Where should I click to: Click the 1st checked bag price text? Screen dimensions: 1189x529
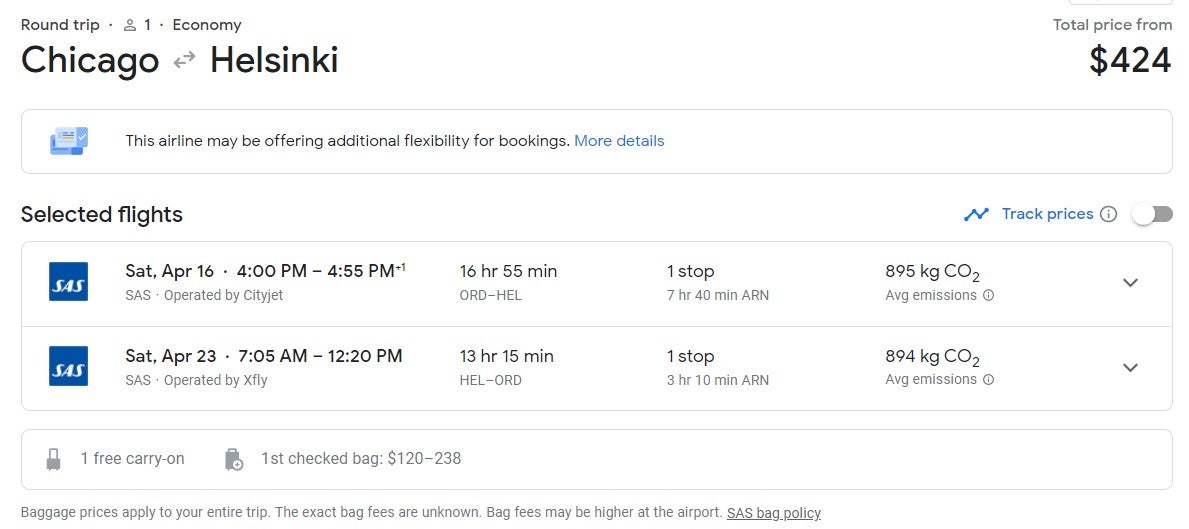(x=361, y=459)
